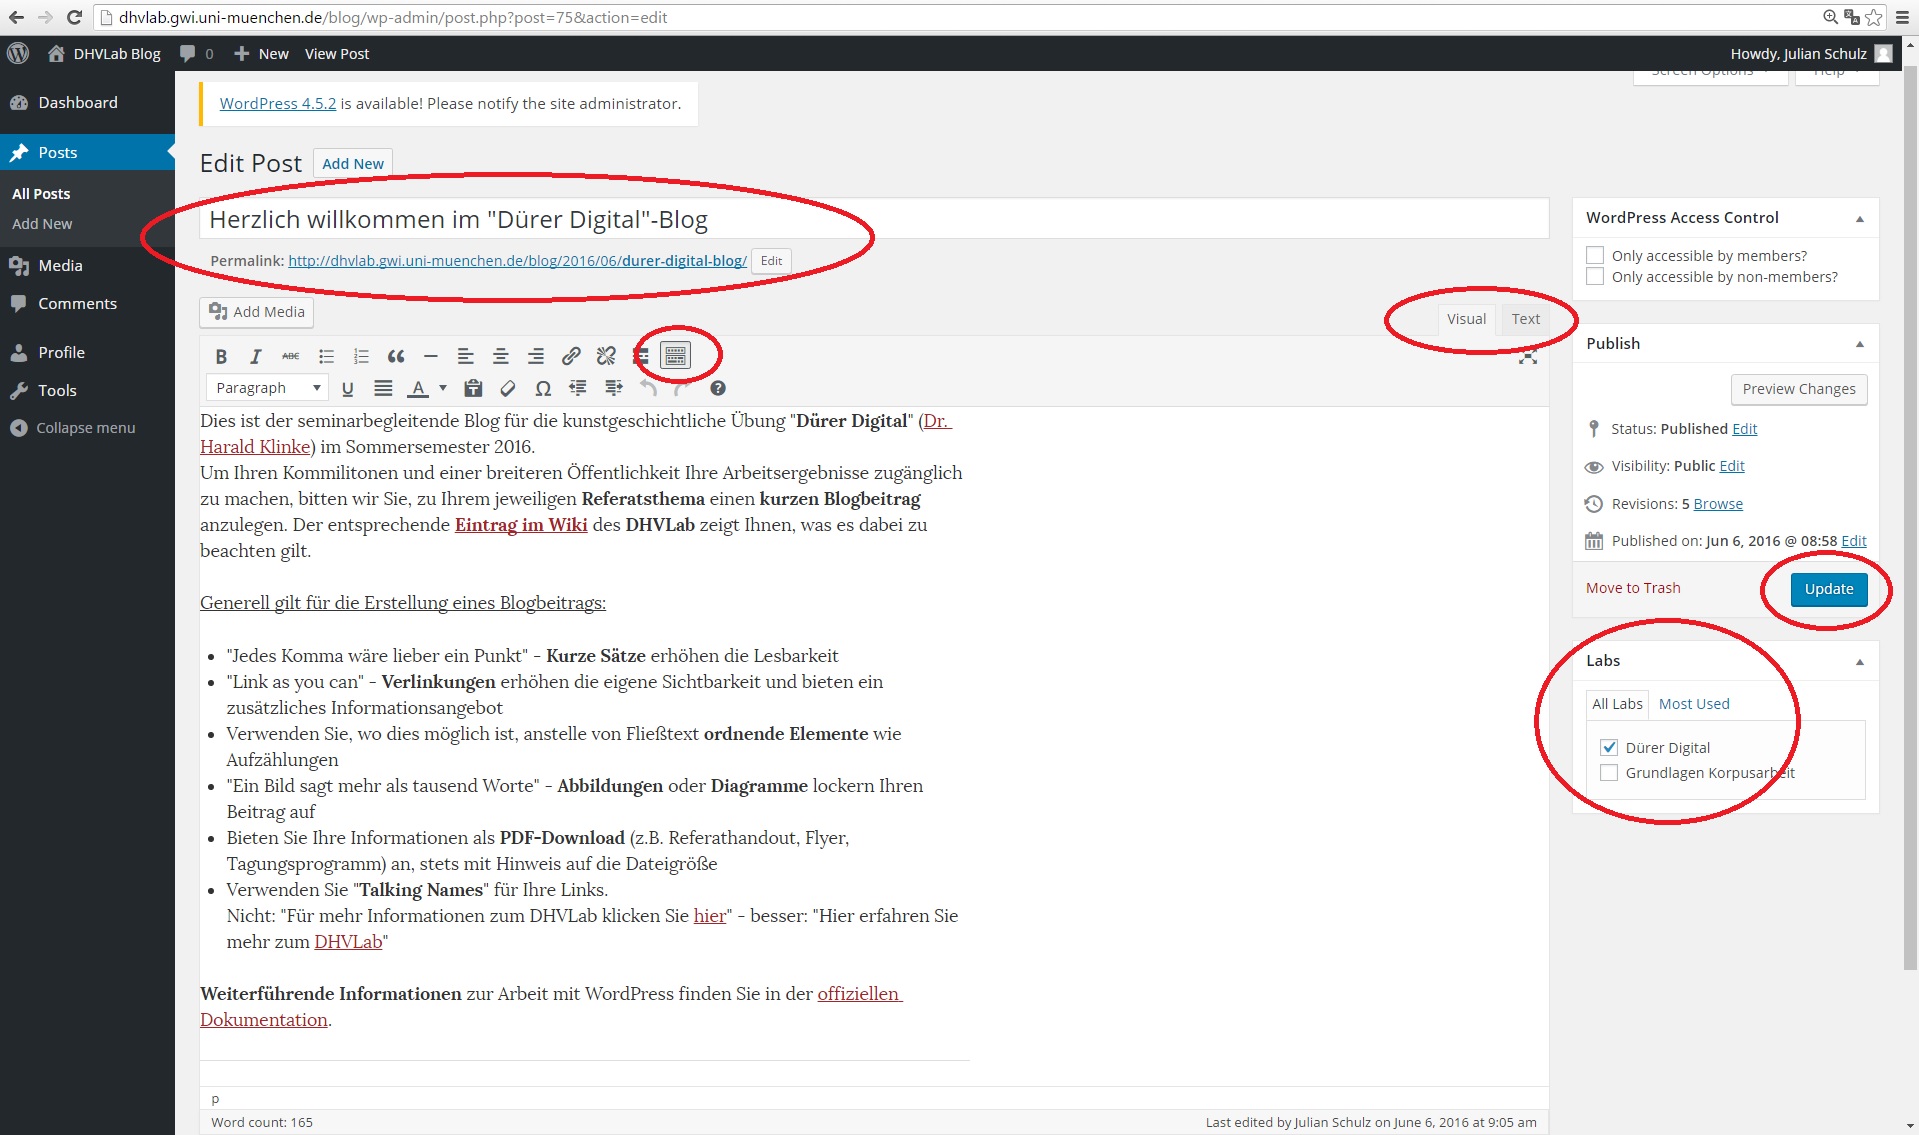This screenshot has width=1919, height=1135.
Task: Apply italic formatting
Action: click(255, 357)
